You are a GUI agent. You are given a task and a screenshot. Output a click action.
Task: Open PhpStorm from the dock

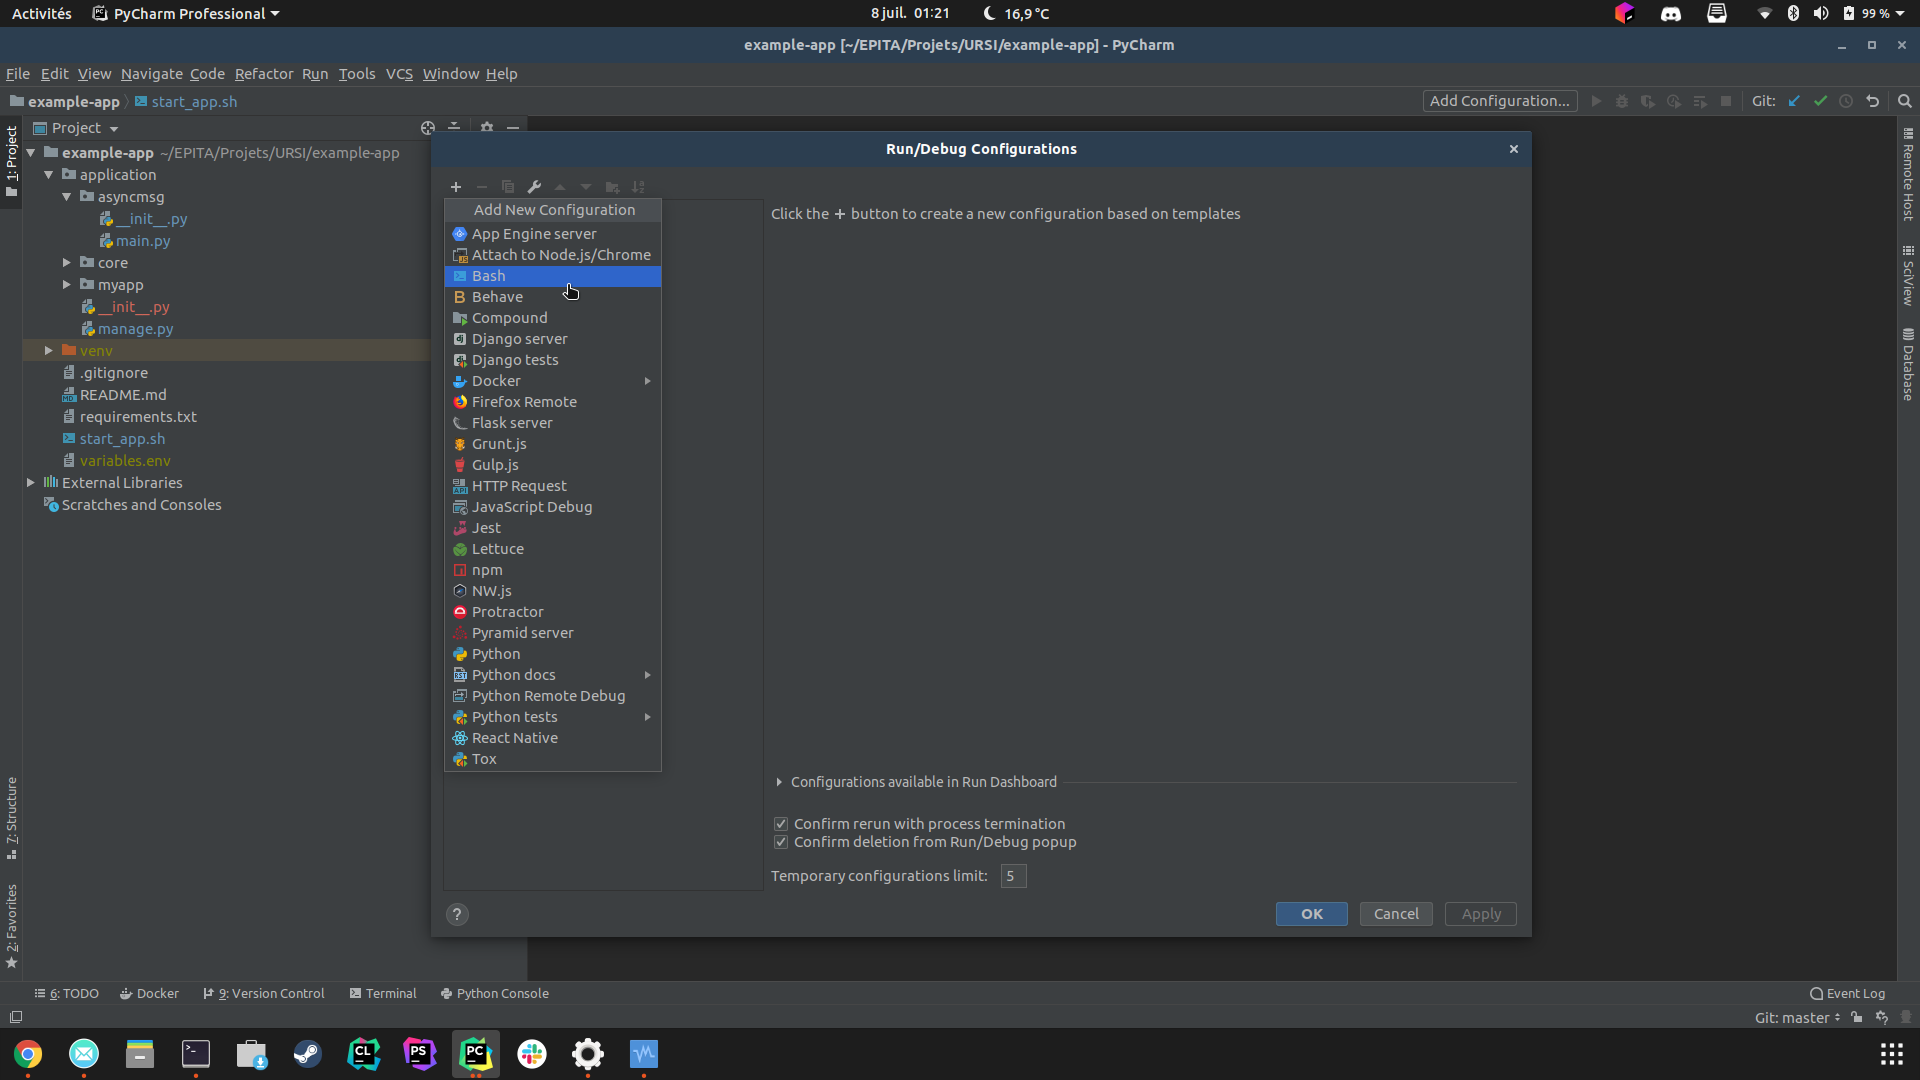tap(420, 1054)
